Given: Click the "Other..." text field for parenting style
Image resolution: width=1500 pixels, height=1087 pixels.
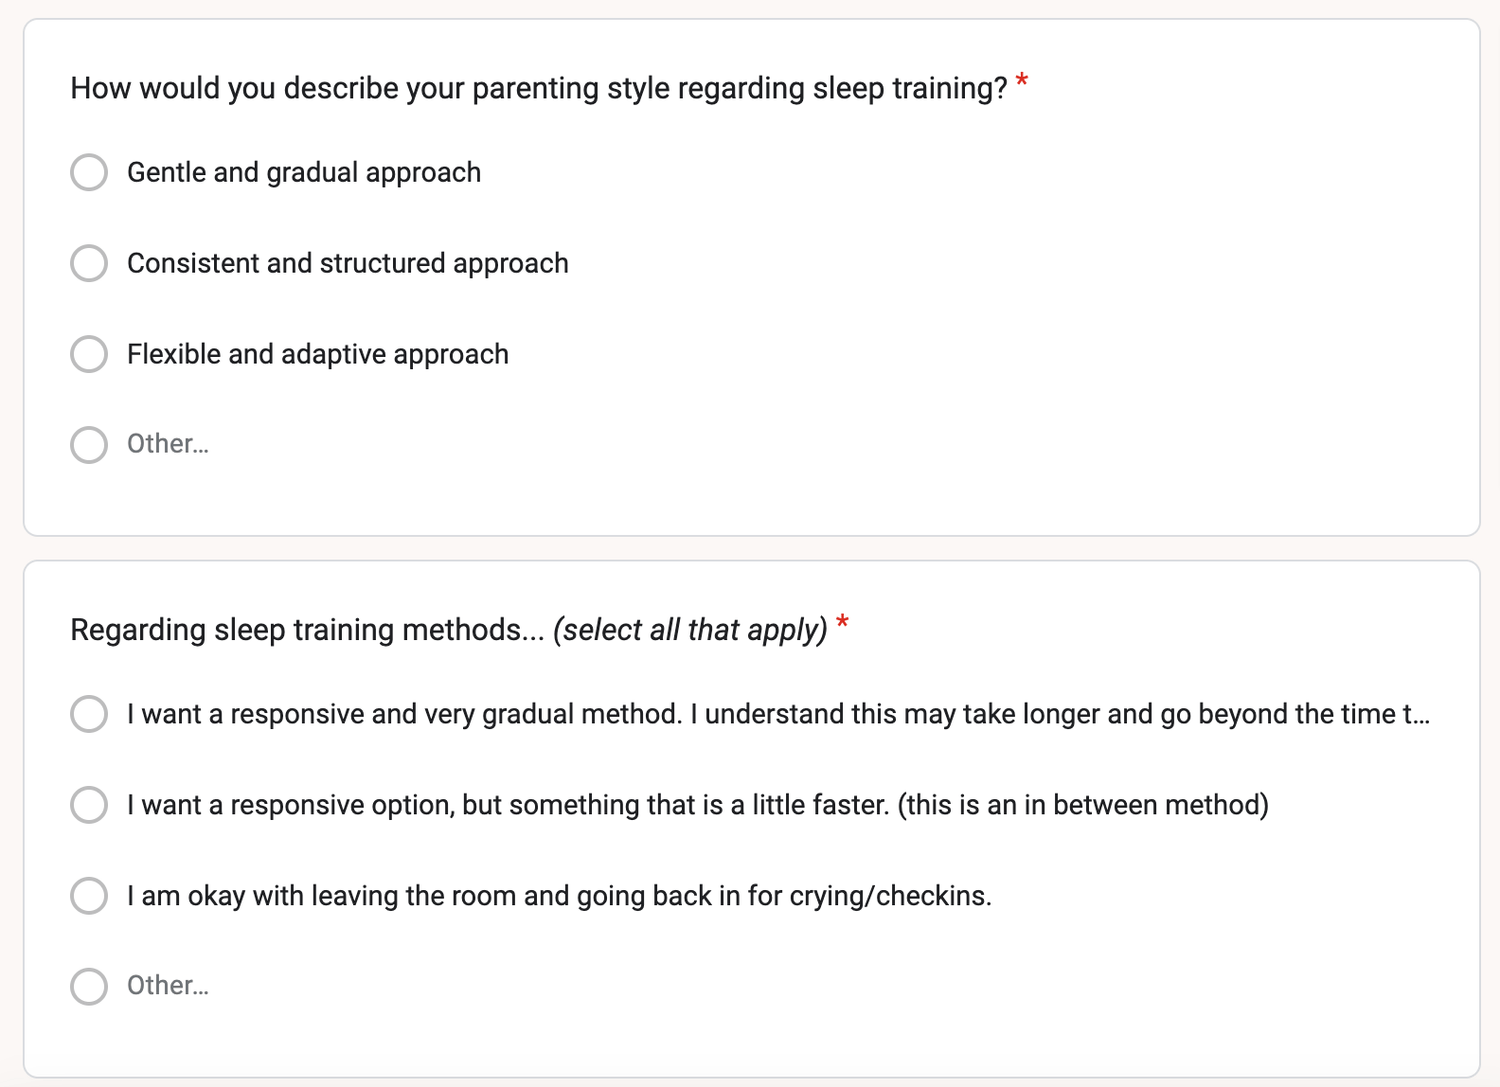Looking at the screenshot, I should click(x=168, y=444).
